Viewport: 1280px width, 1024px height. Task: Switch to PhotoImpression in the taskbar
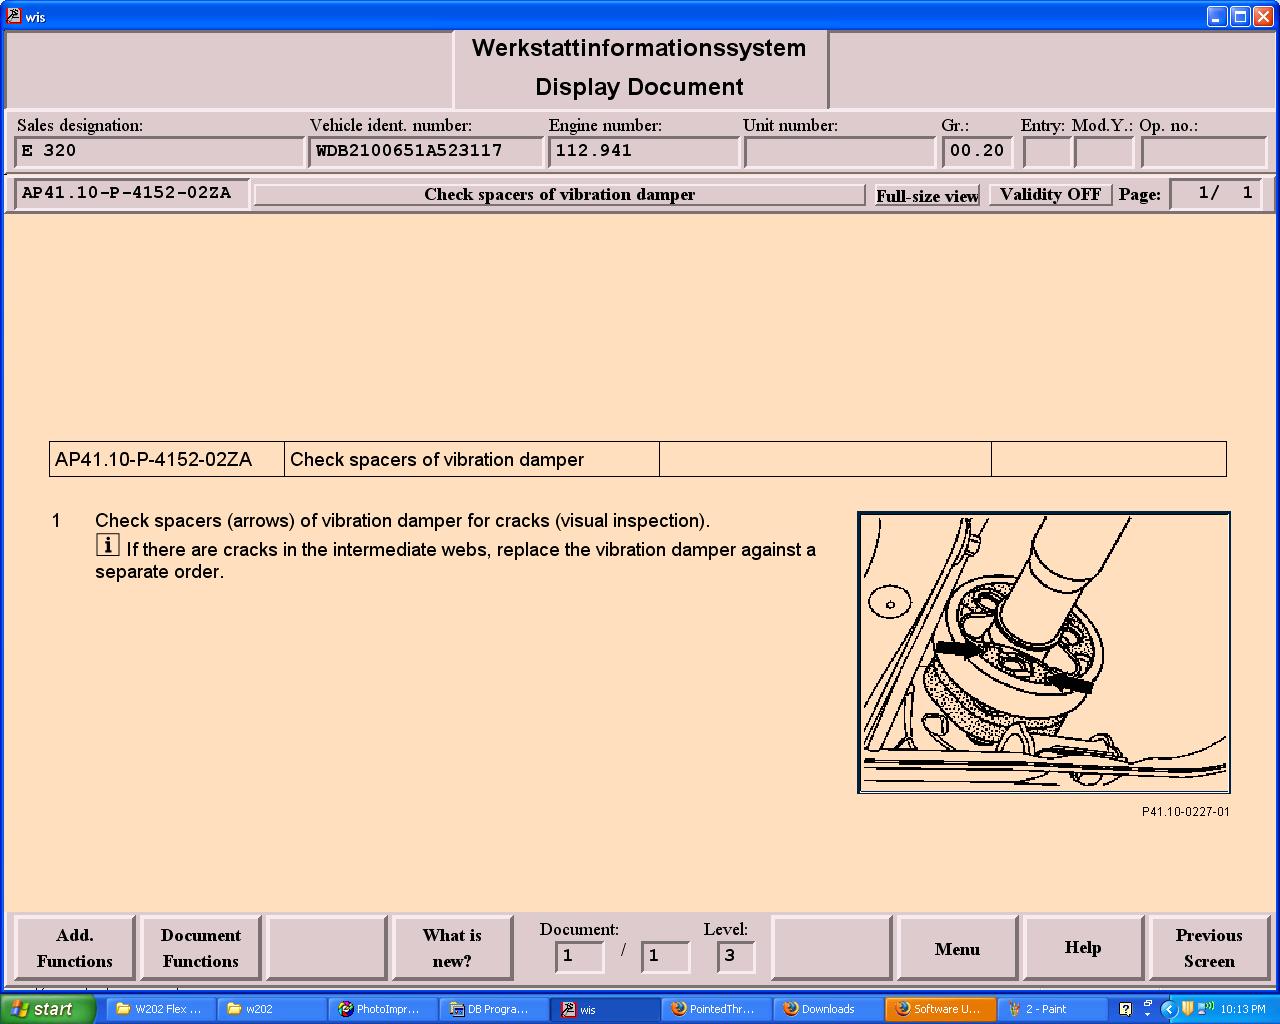point(382,1009)
